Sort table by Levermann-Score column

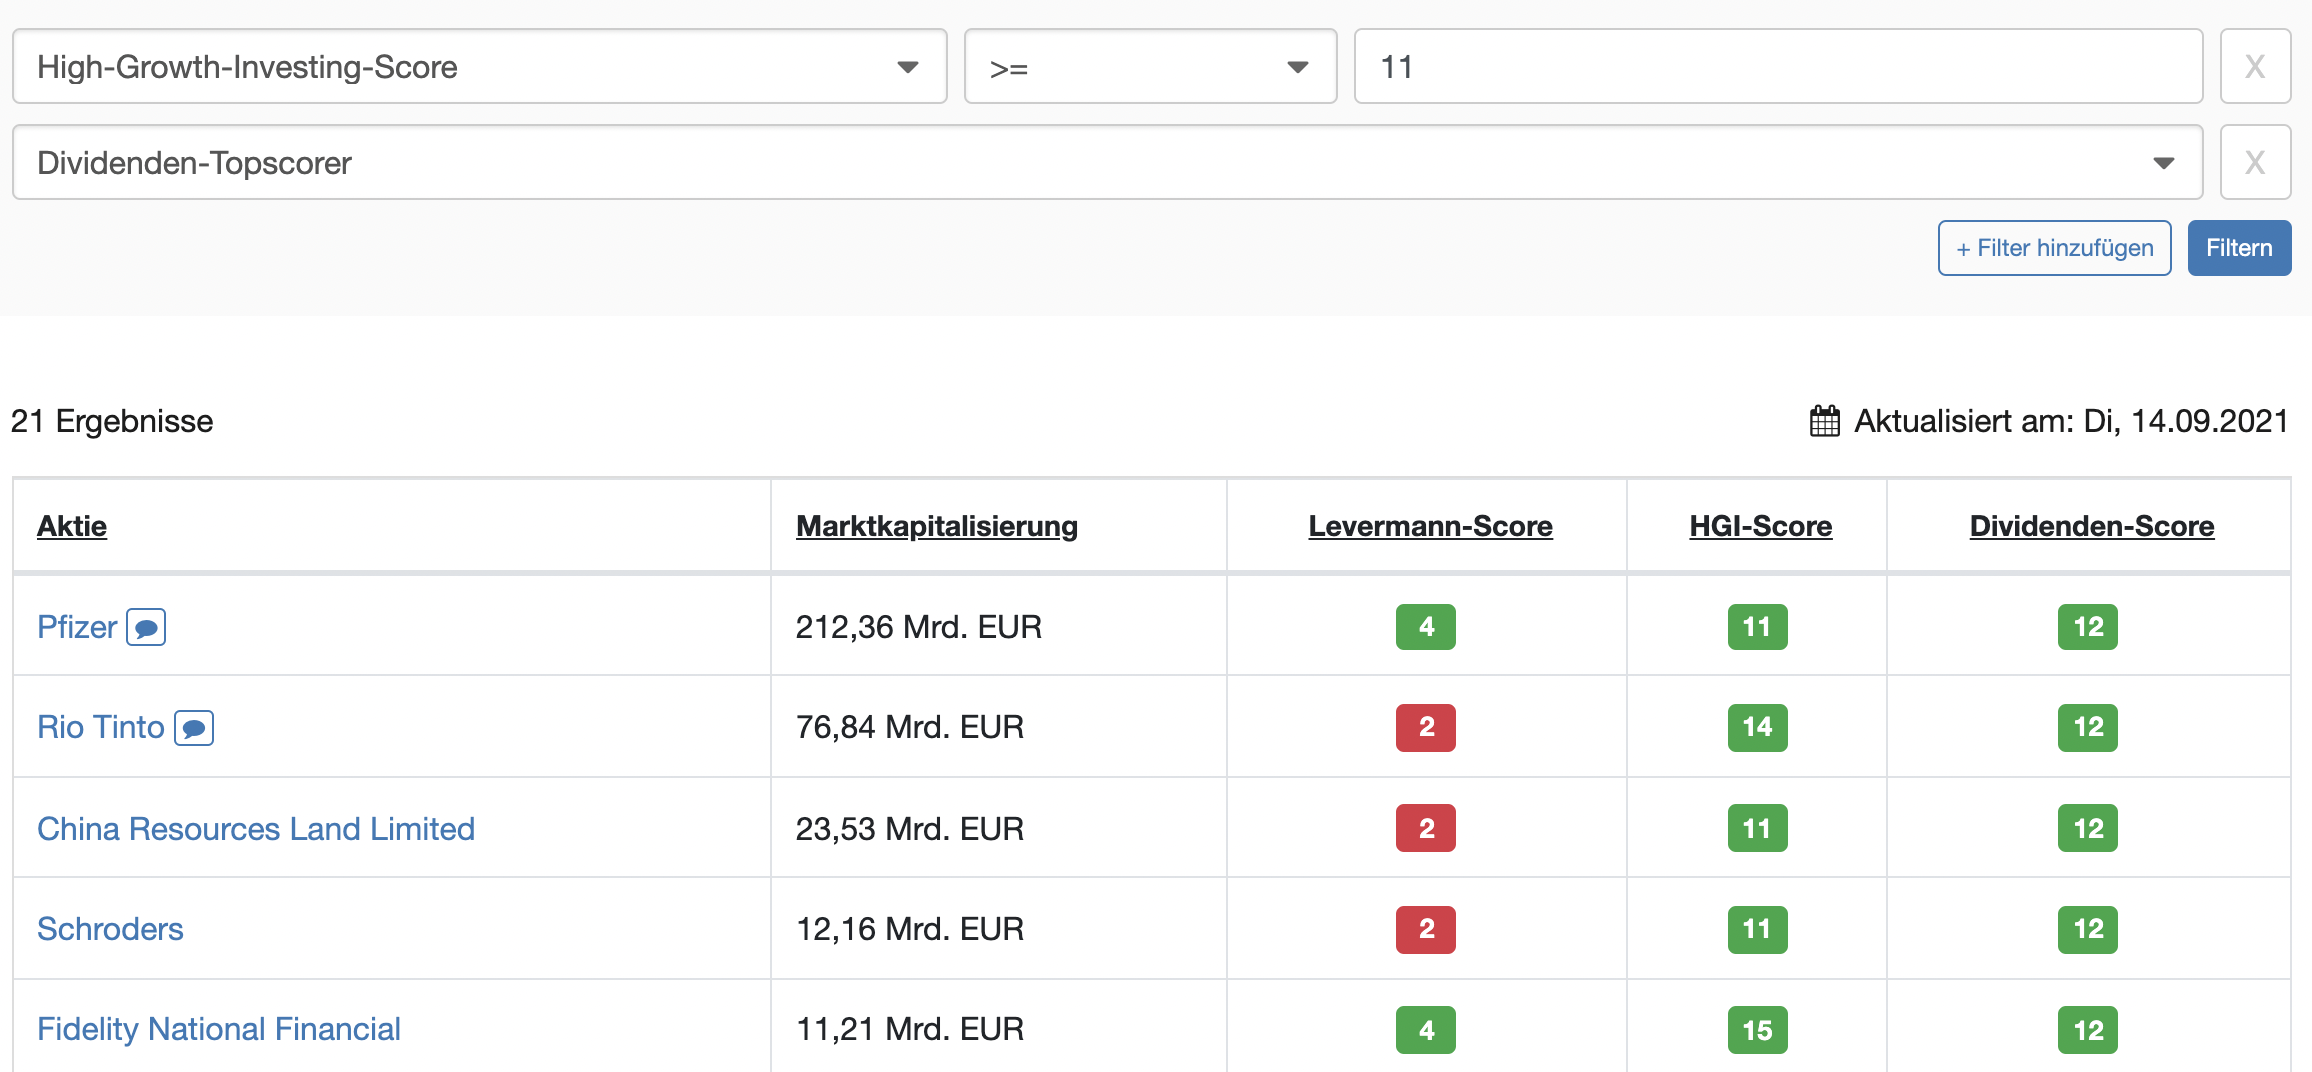pyautogui.click(x=1431, y=526)
